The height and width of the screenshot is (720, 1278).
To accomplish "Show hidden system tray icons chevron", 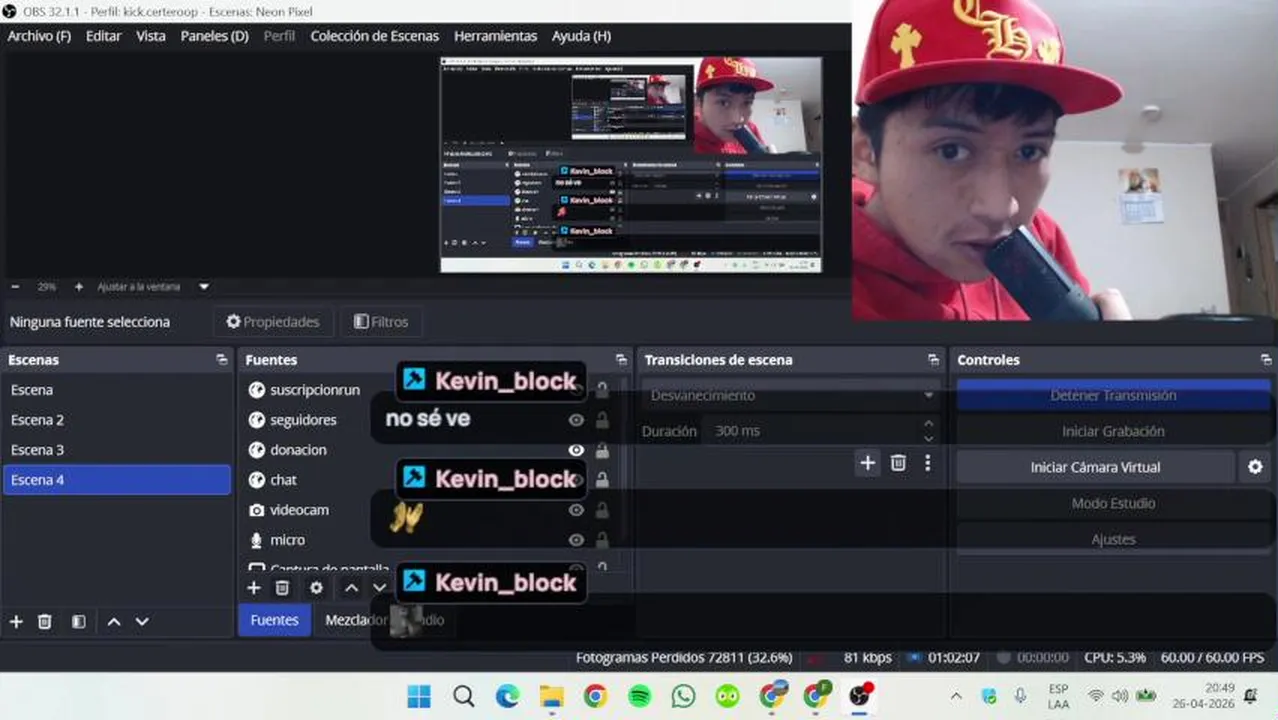I will 956,696.
